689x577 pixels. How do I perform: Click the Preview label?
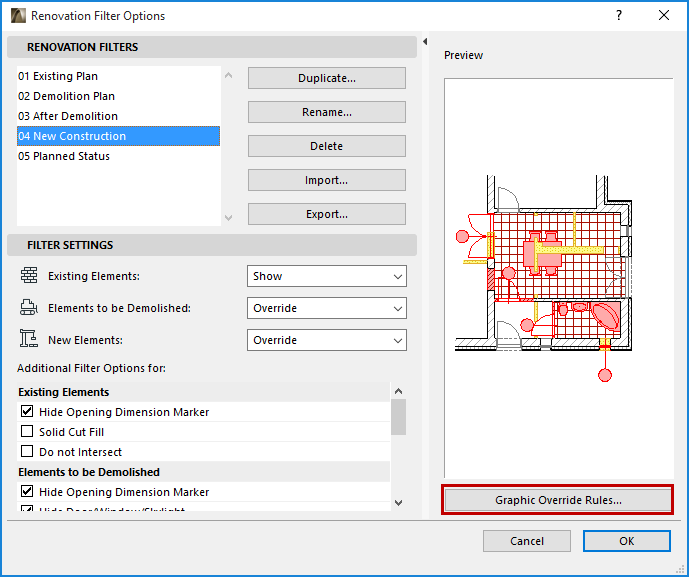tap(463, 55)
